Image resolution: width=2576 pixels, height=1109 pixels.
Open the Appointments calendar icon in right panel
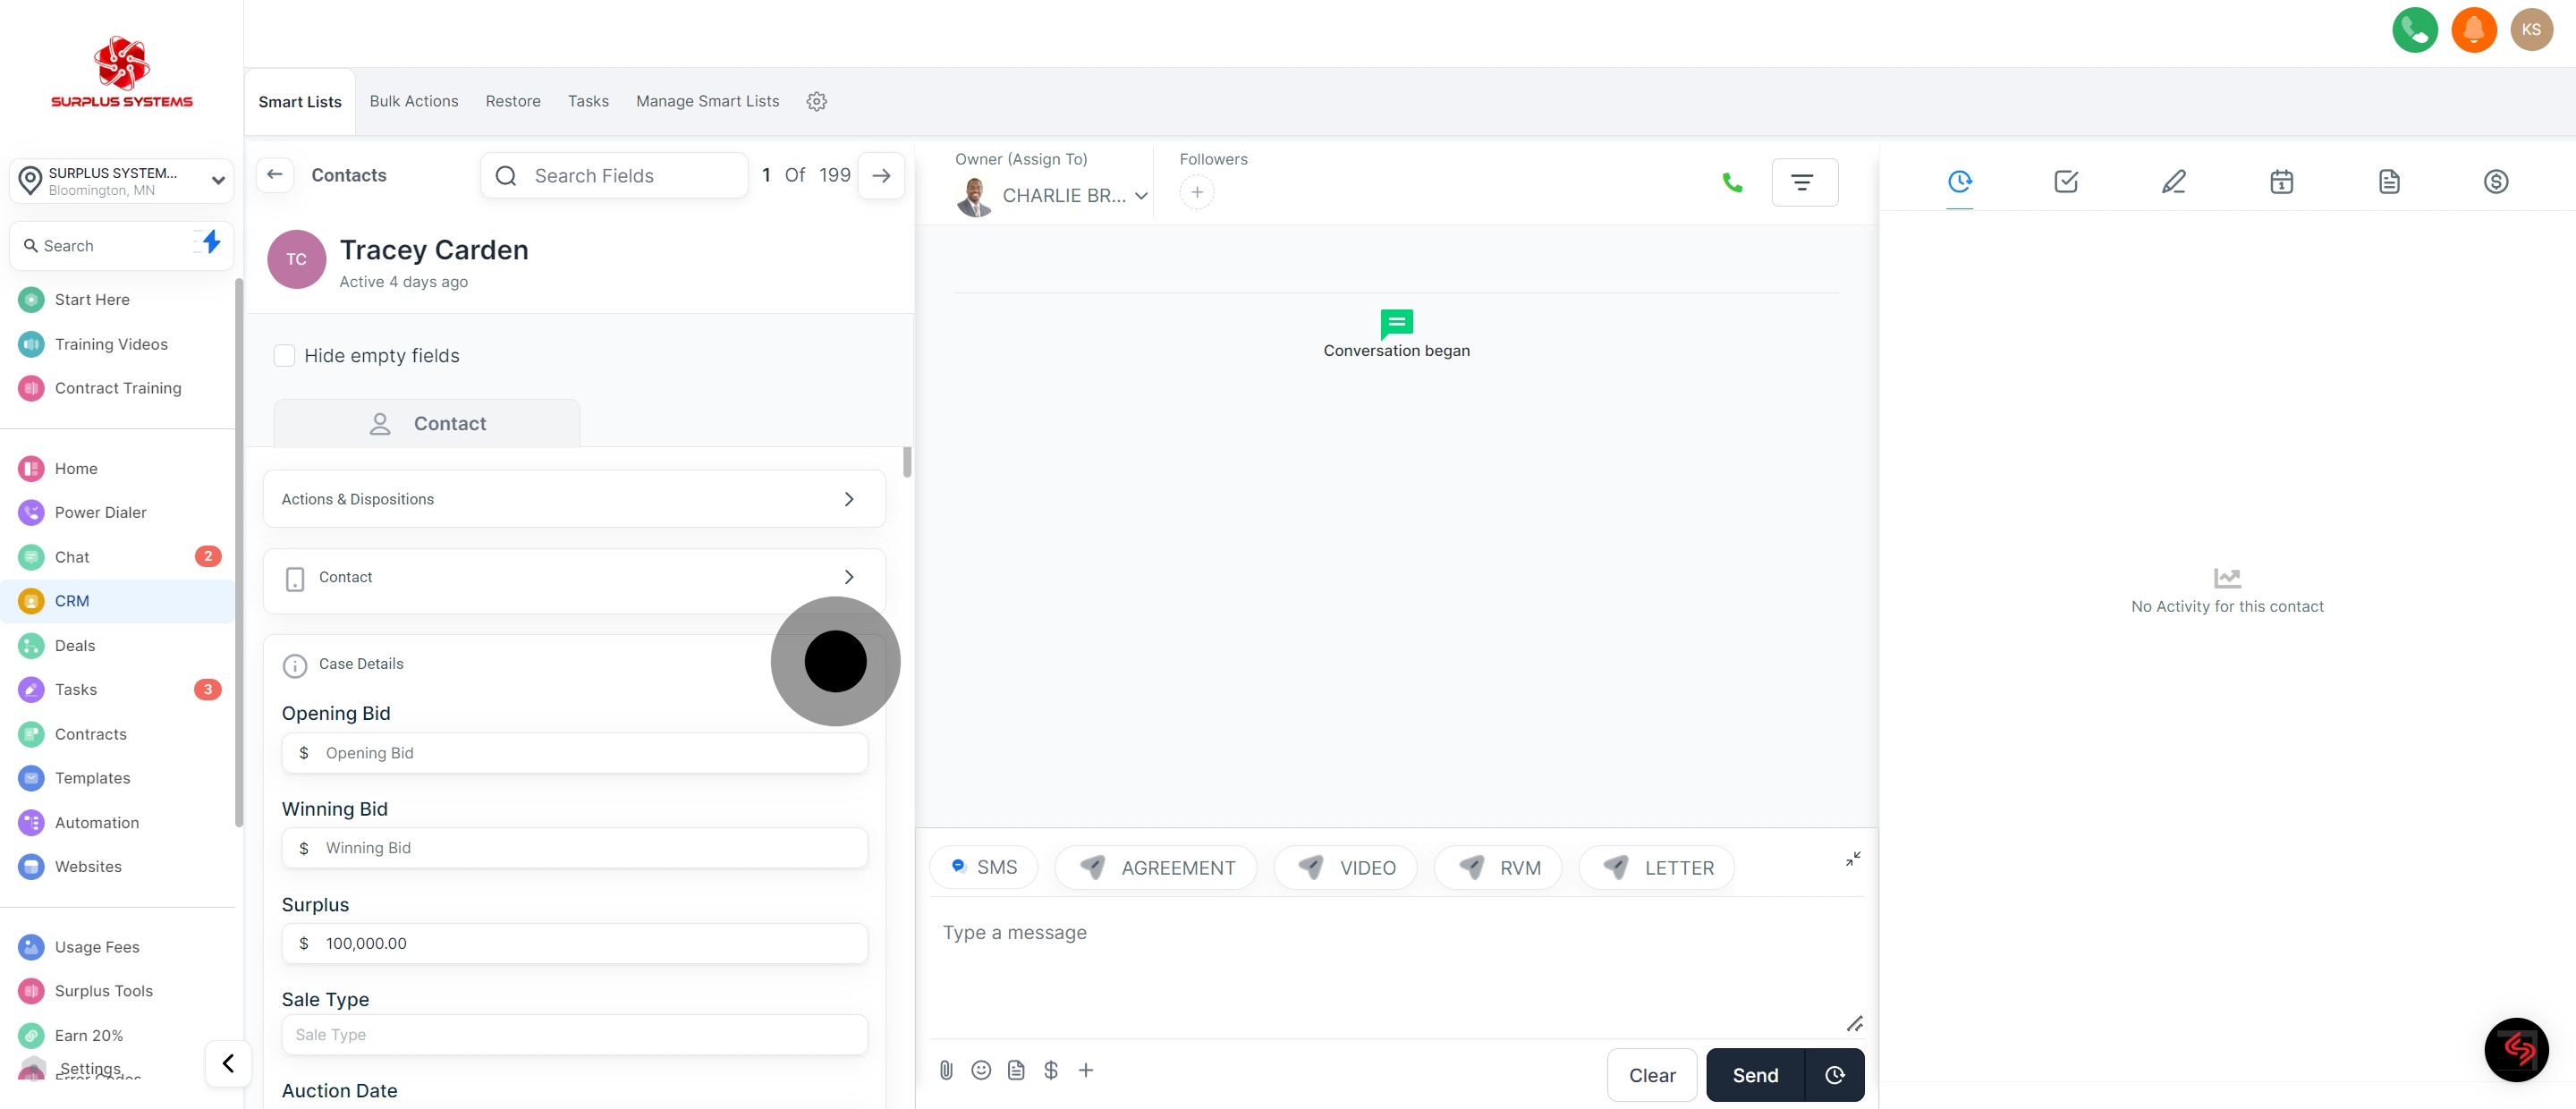coord(2281,181)
